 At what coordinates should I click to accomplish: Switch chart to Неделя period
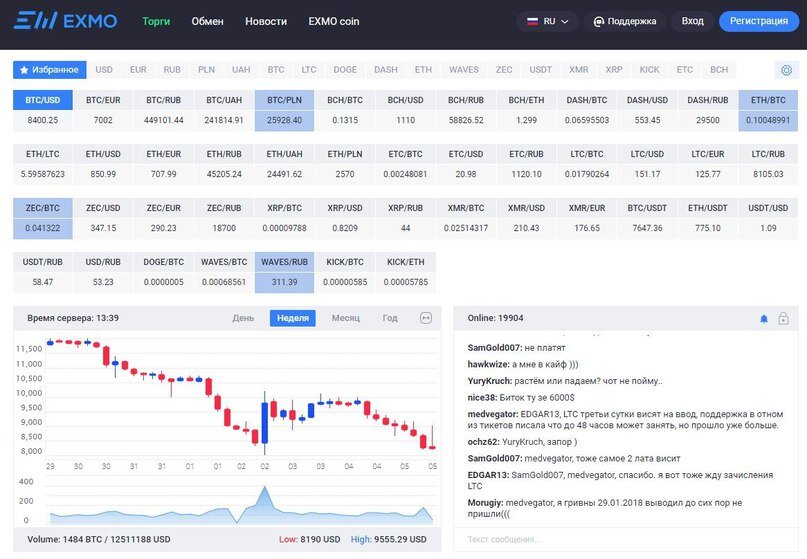(x=292, y=318)
